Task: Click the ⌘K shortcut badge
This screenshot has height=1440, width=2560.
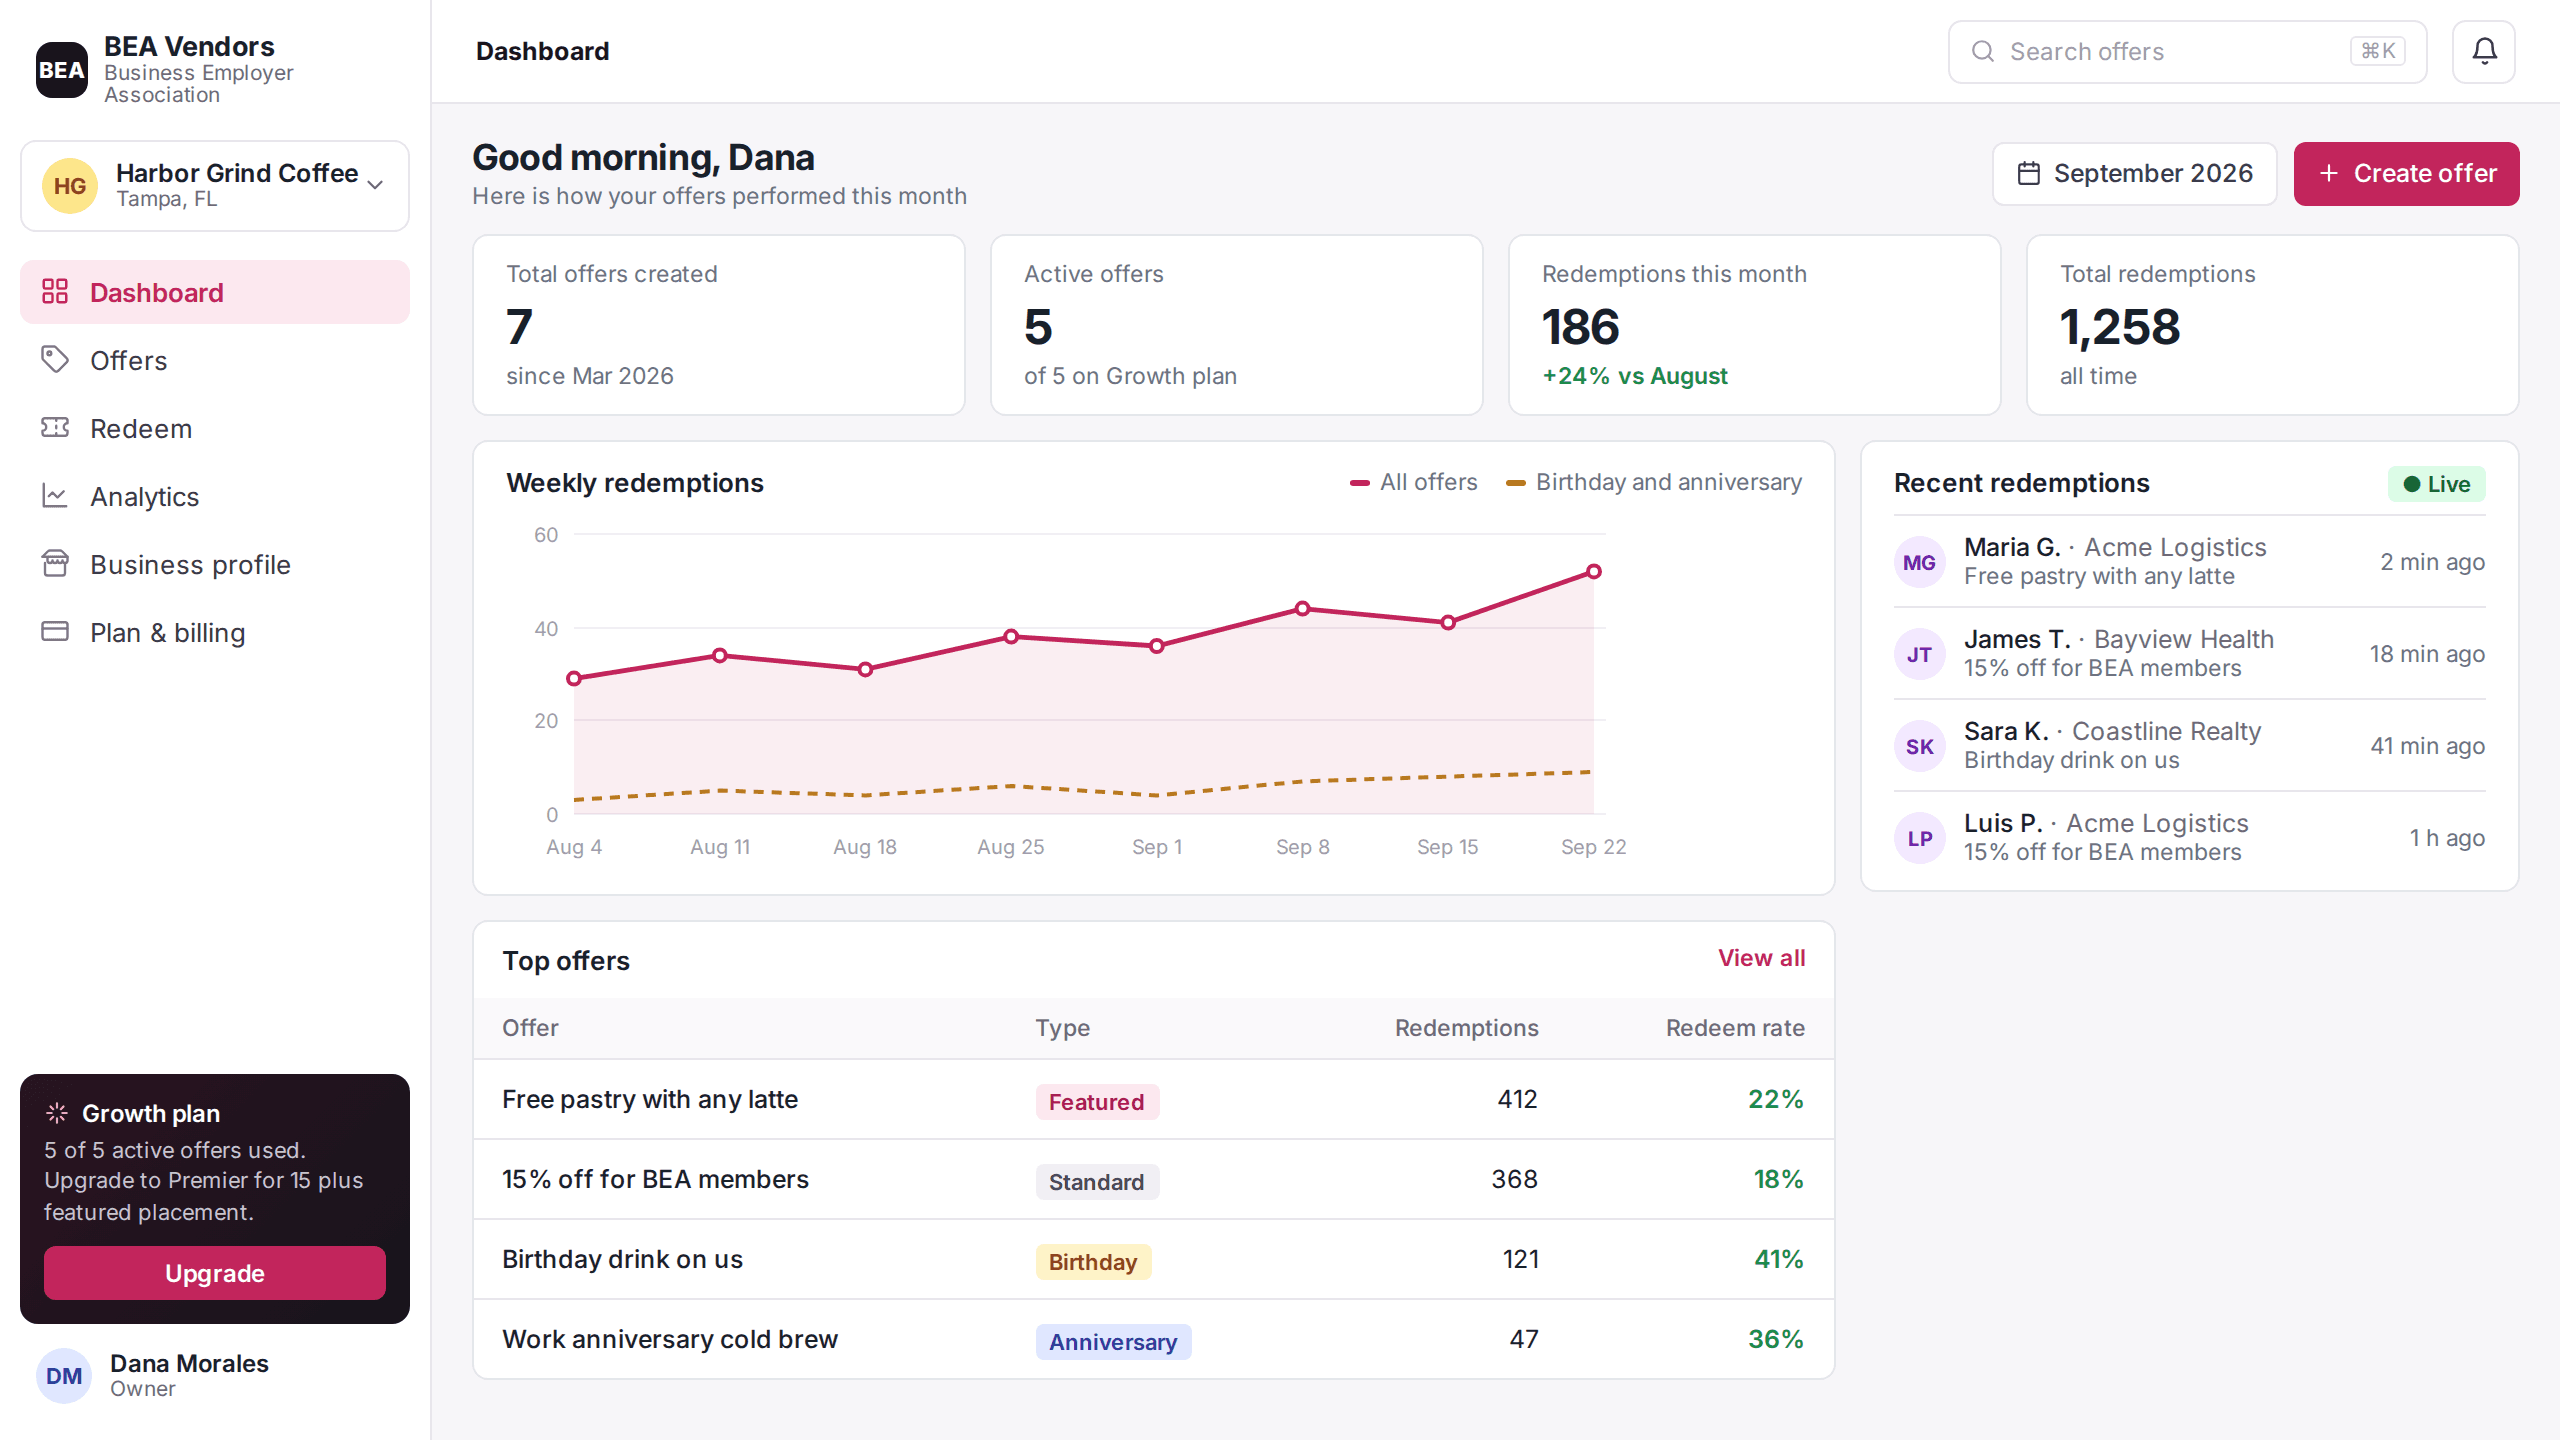Action: click(2377, 51)
